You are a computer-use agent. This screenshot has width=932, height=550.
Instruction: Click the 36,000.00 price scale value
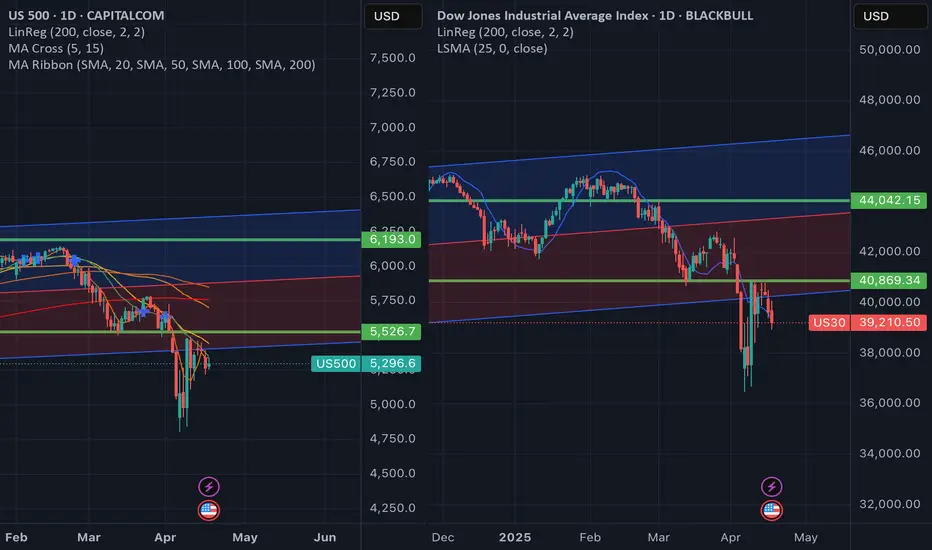(890, 403)
